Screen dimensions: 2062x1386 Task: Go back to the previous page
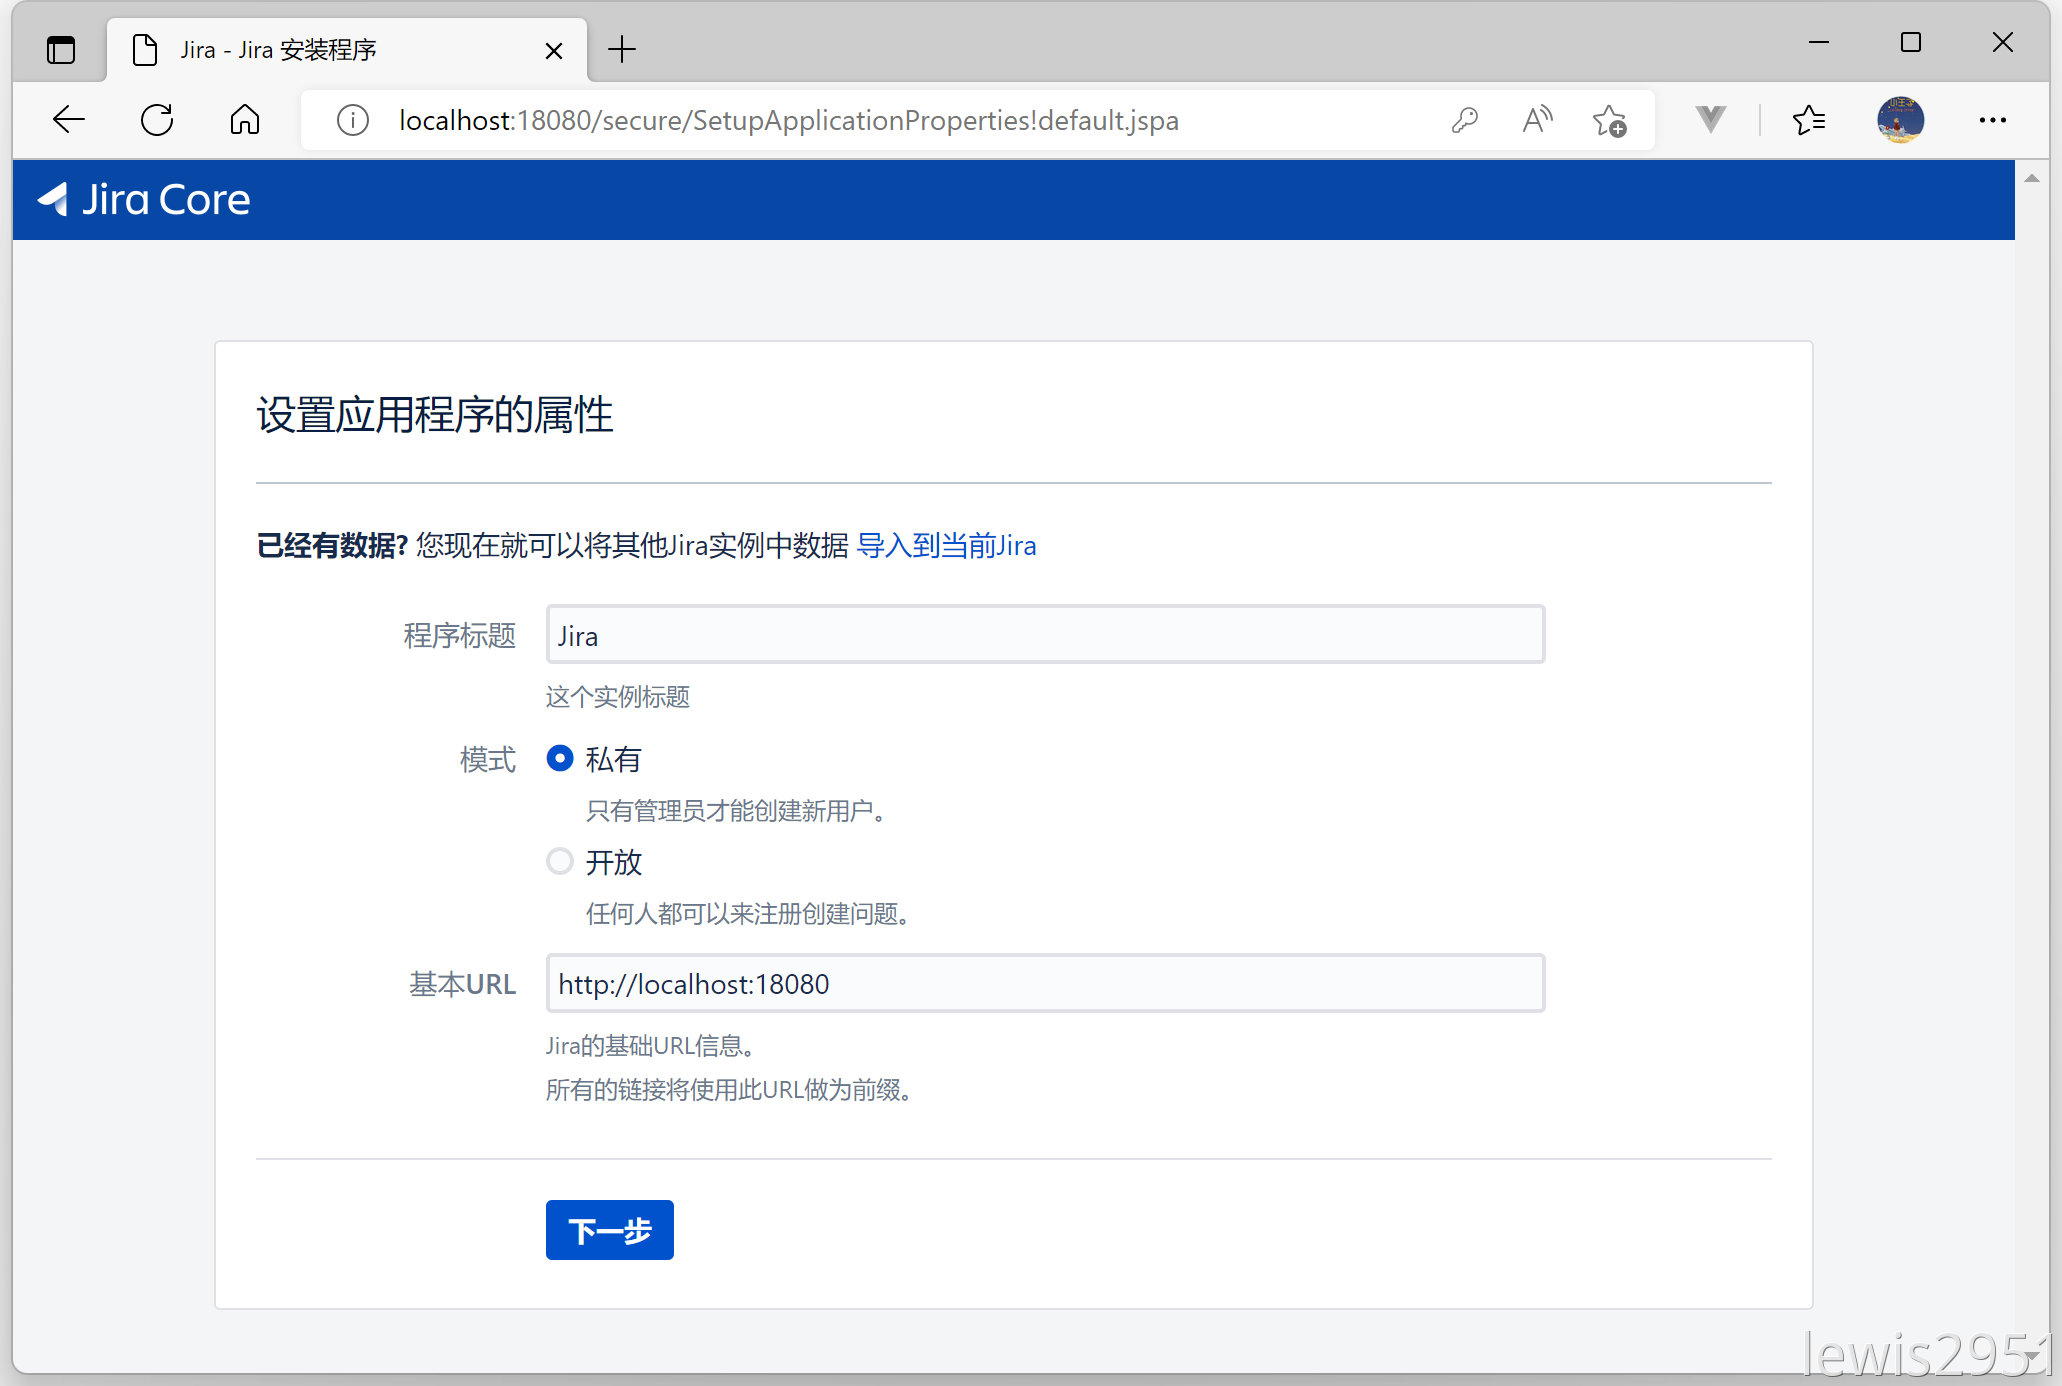pyautogui.click(x=69, y=120)
